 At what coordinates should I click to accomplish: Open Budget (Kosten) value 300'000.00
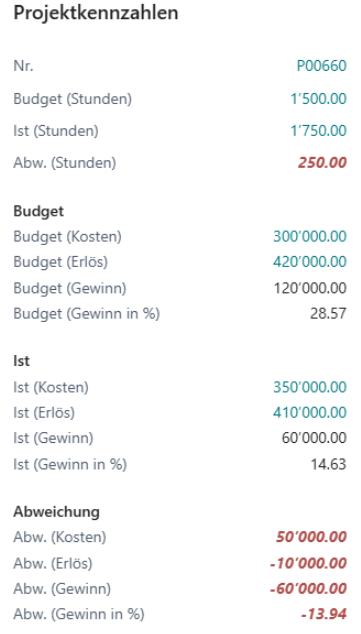310,236
